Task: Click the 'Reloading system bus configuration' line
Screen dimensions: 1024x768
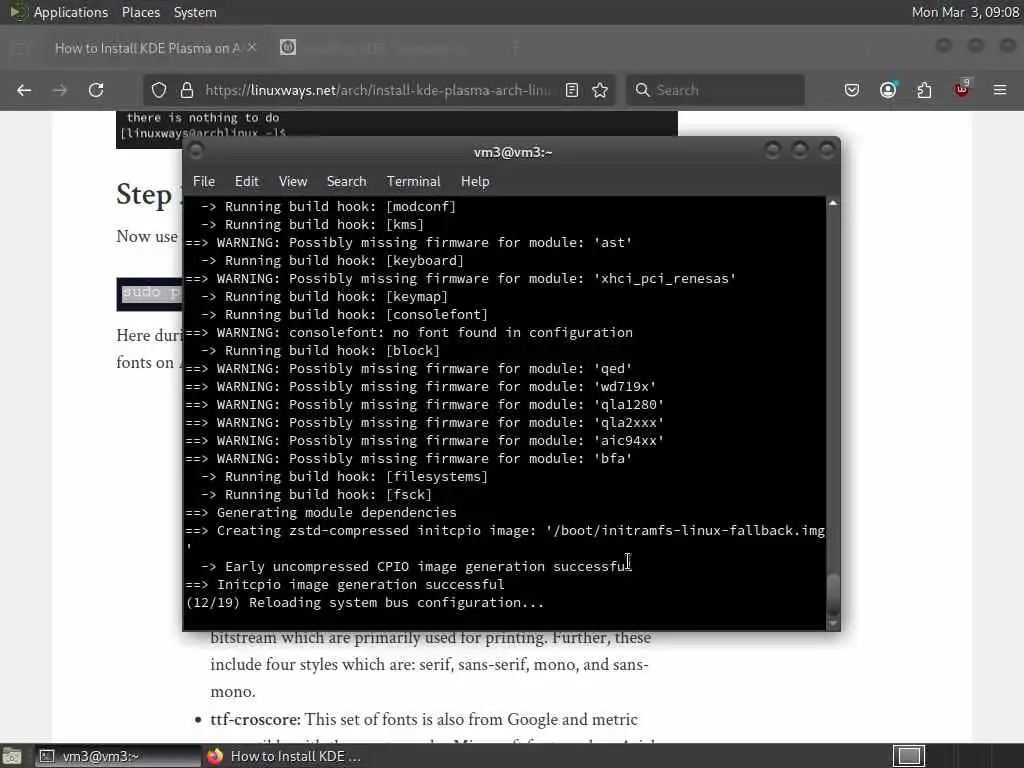Action: (x=365, y=603)
